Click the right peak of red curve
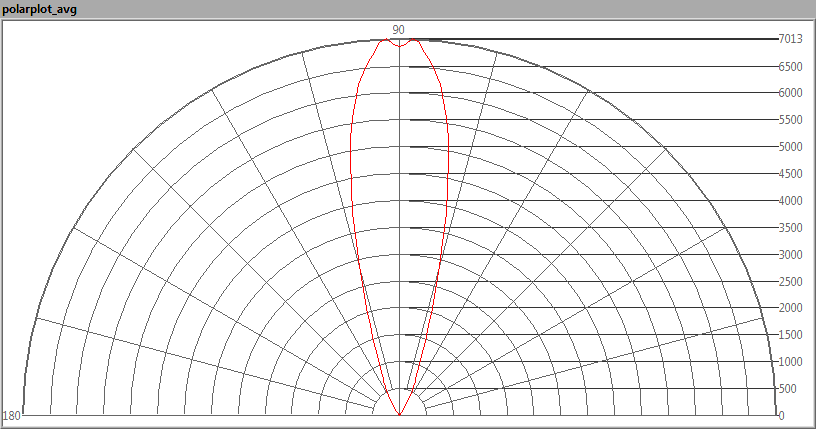 coord(413,40)
